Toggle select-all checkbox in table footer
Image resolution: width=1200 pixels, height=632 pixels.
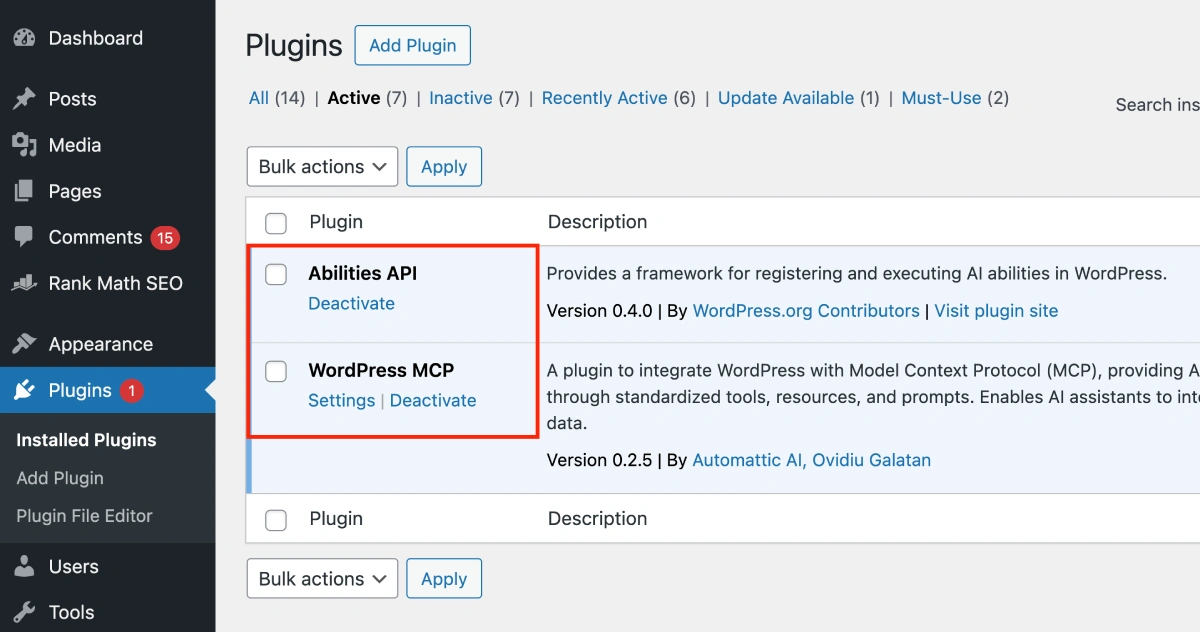pos(276,520)
